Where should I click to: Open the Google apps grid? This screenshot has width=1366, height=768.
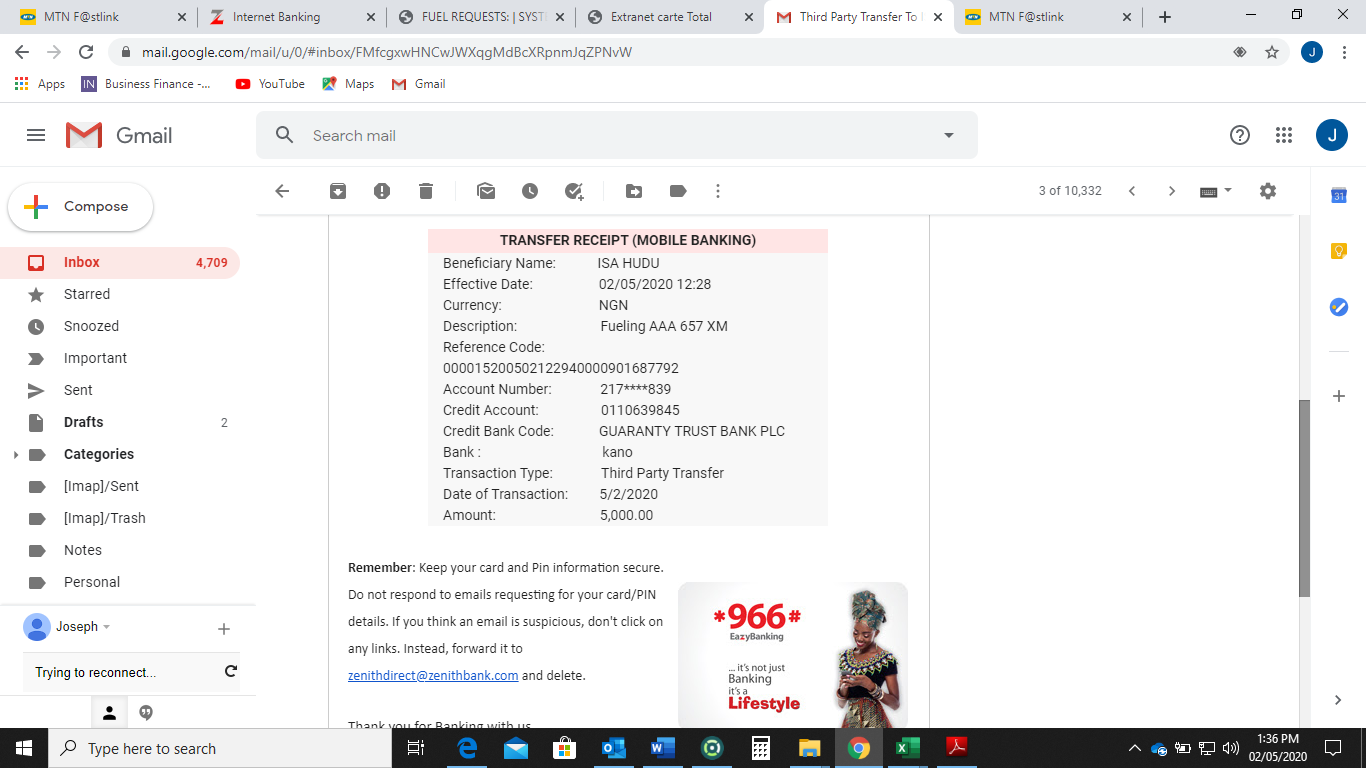point(1284,135)
